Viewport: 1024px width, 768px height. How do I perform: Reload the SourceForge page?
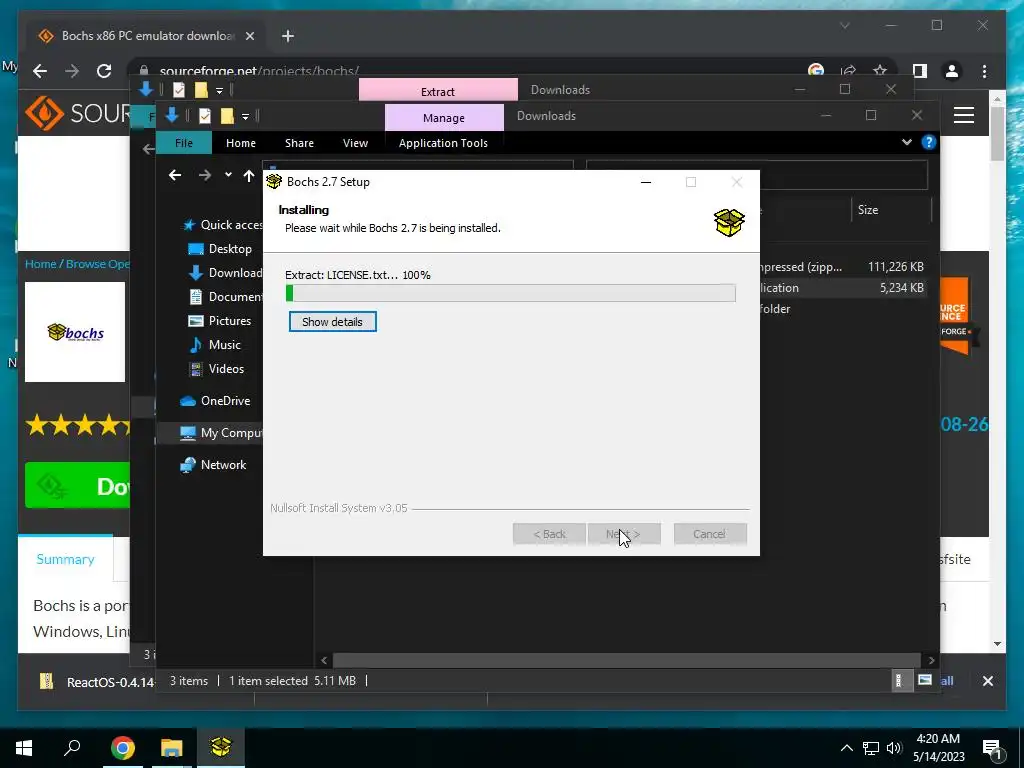coord(104,71)
